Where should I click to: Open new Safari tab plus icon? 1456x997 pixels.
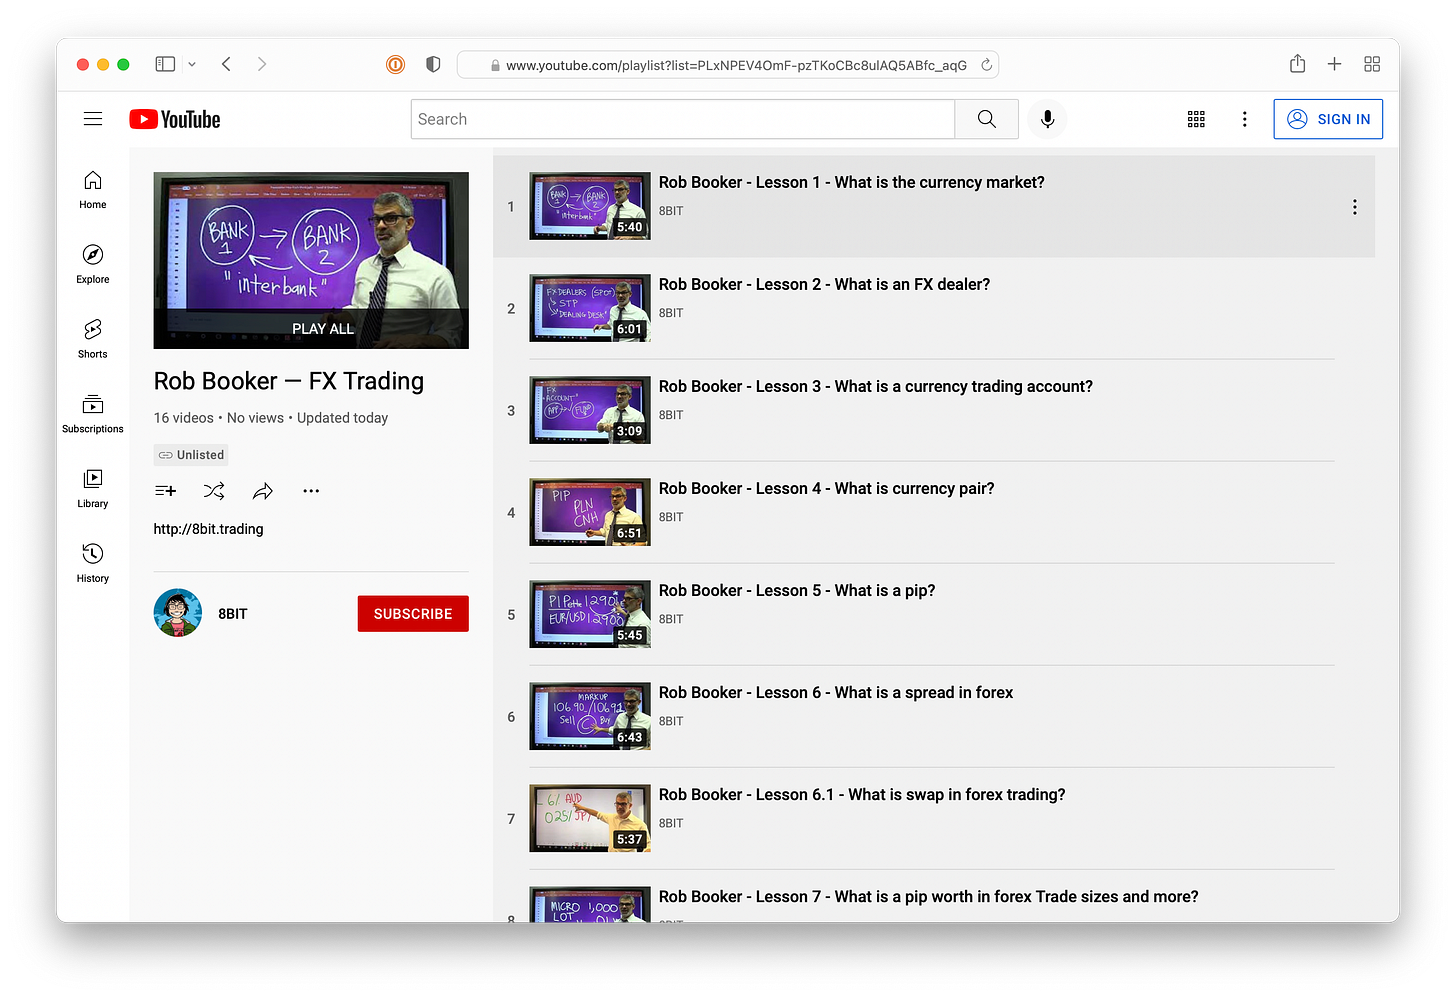click(x=1334, y=64)
